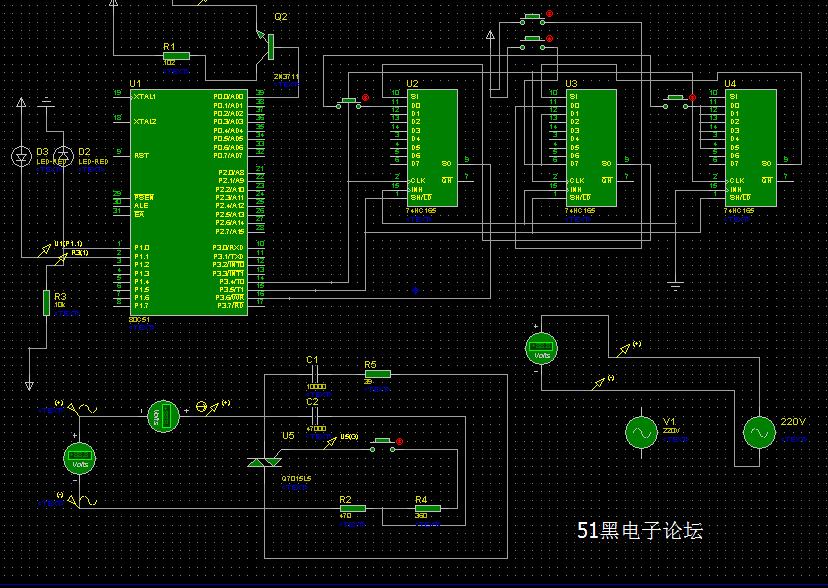Click the U4 reference label

pyautogui.click(x=730, y=83)
